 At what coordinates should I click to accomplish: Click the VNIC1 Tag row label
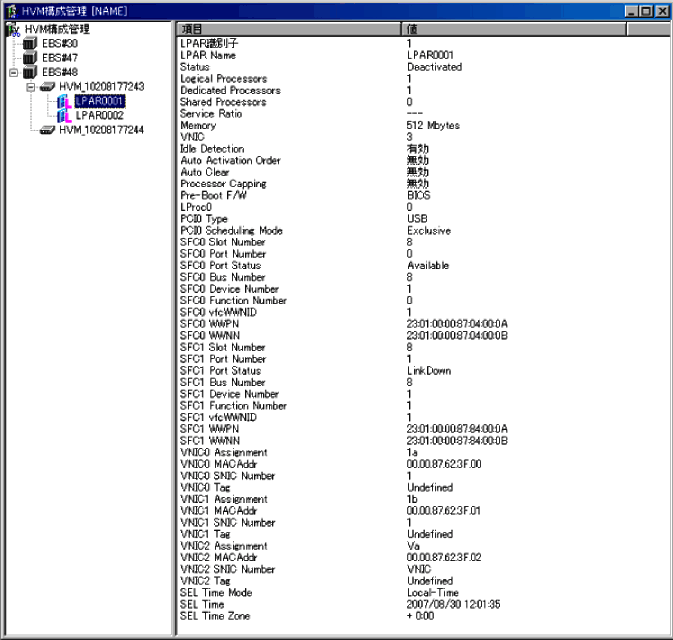click(x=205, y=534)
